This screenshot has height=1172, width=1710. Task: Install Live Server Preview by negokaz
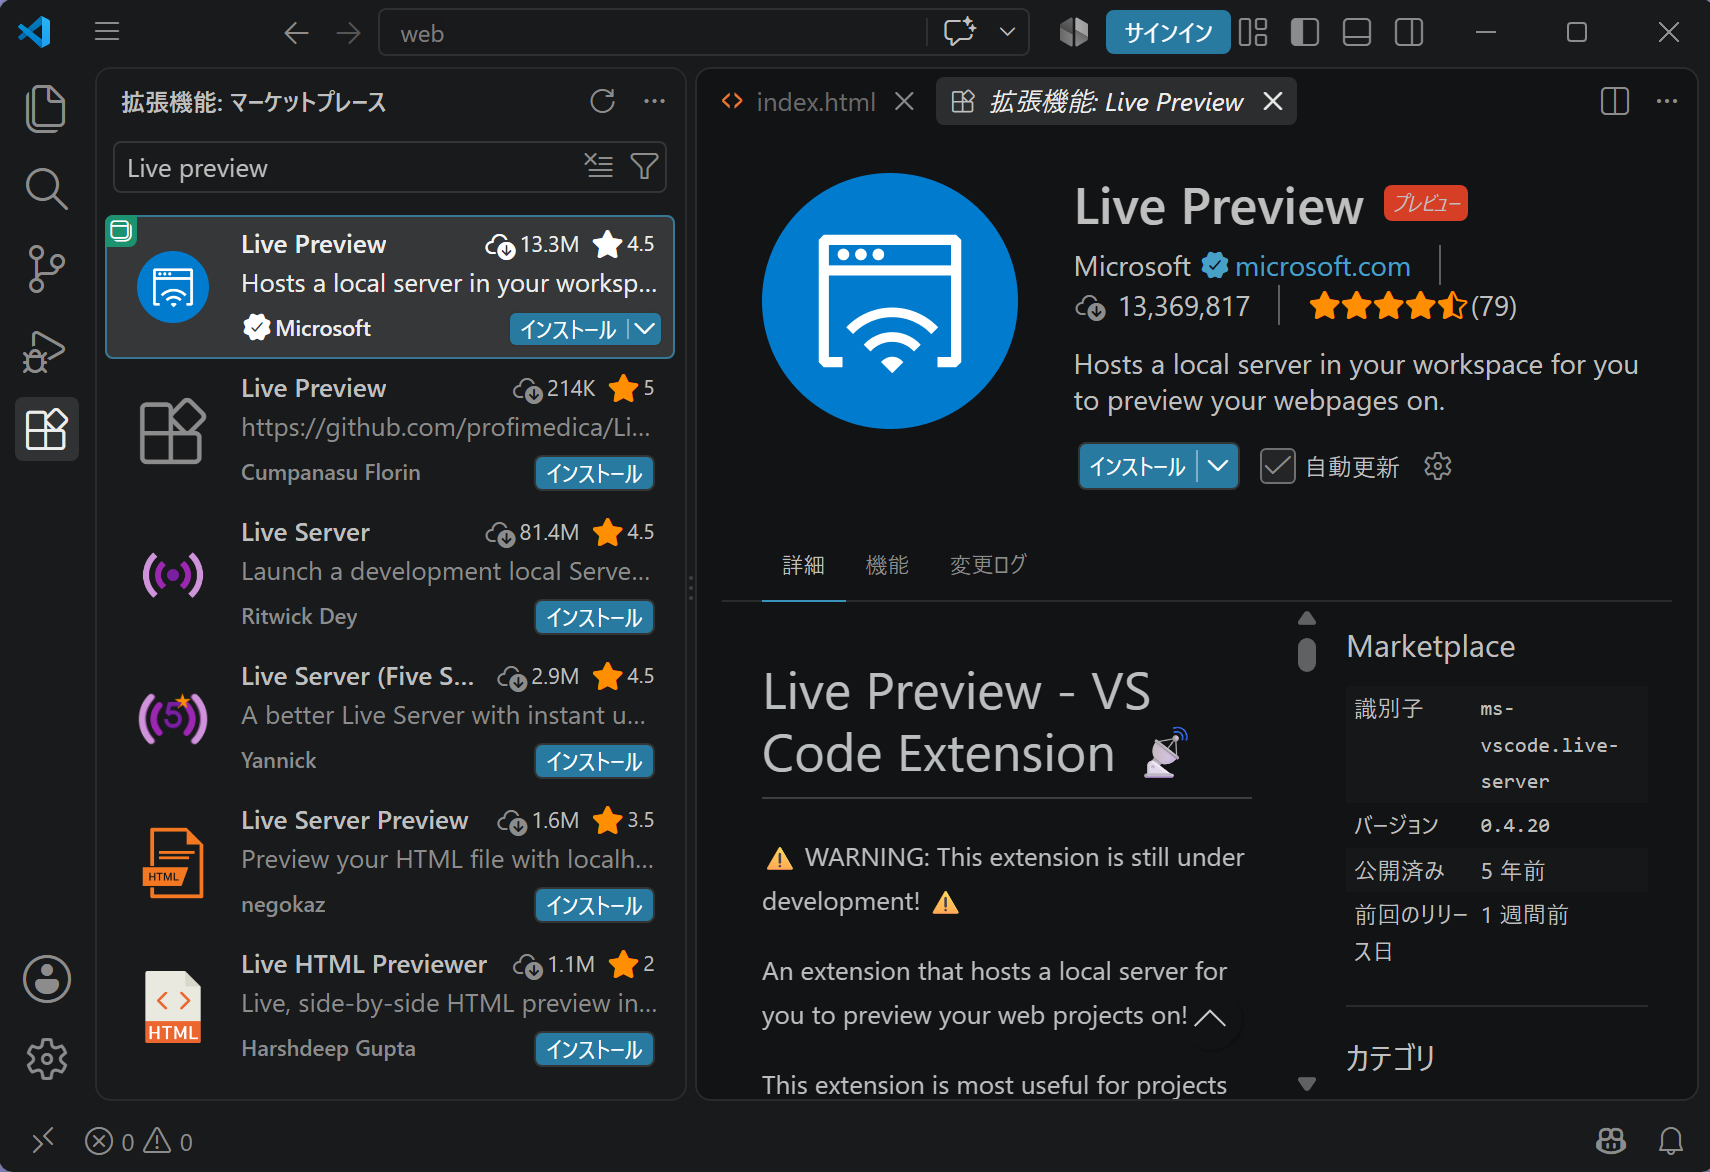[594, 905]
